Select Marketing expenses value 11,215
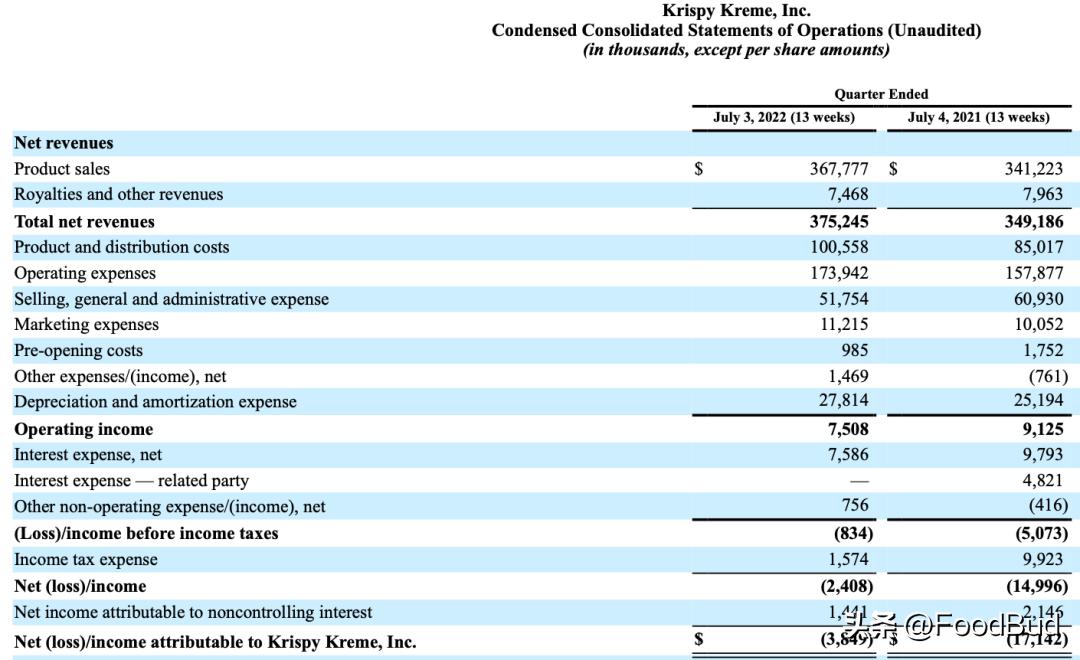Image resolution: width=1080 pixels, height=660 pixels. point(844,324)
